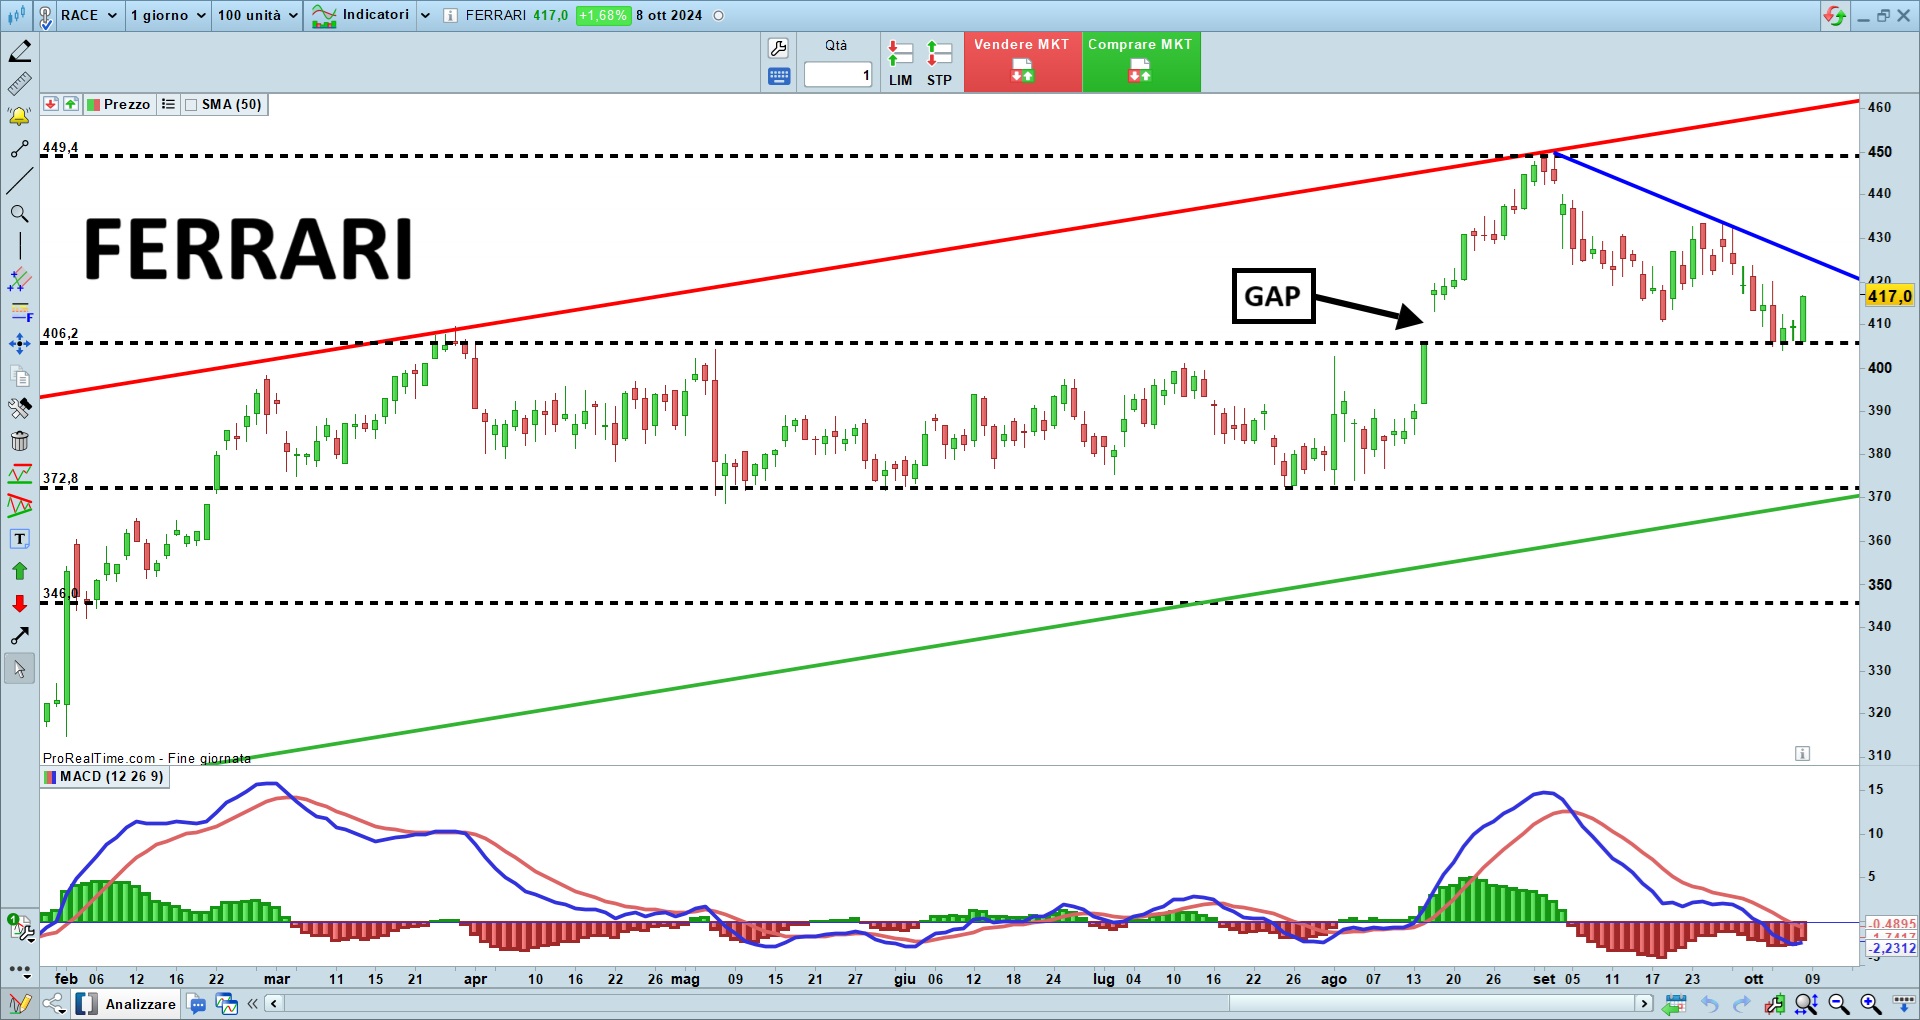Screen dimensions: 1920x1020
Task: Open the three-dots more tools menu
Action: [x=20, y=969]
